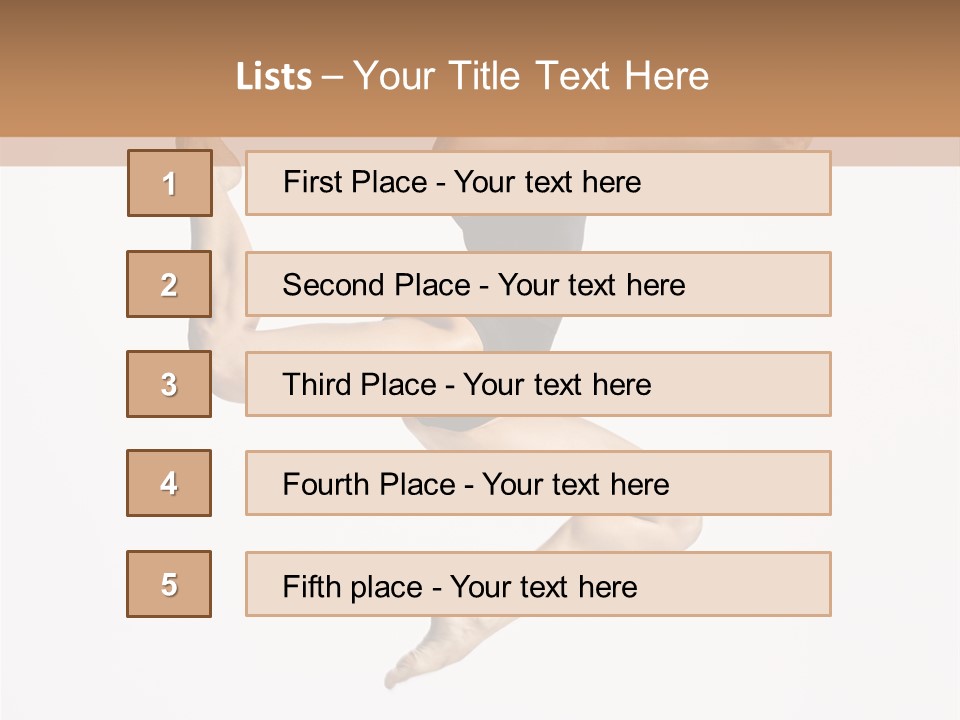Select the number 4 box

click(169, 483)
